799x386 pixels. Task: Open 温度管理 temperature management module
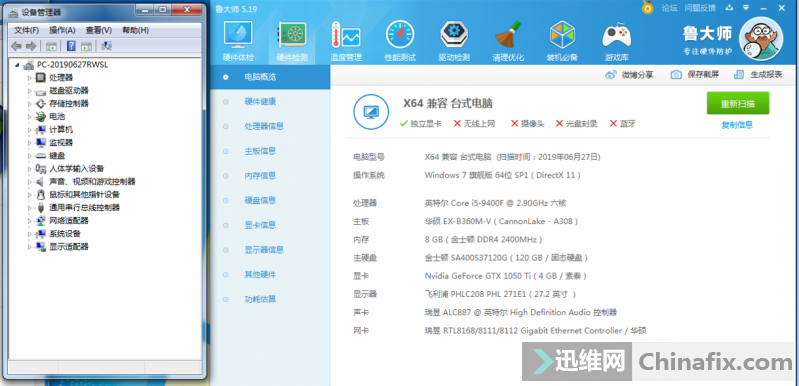(x=346, y=41)
